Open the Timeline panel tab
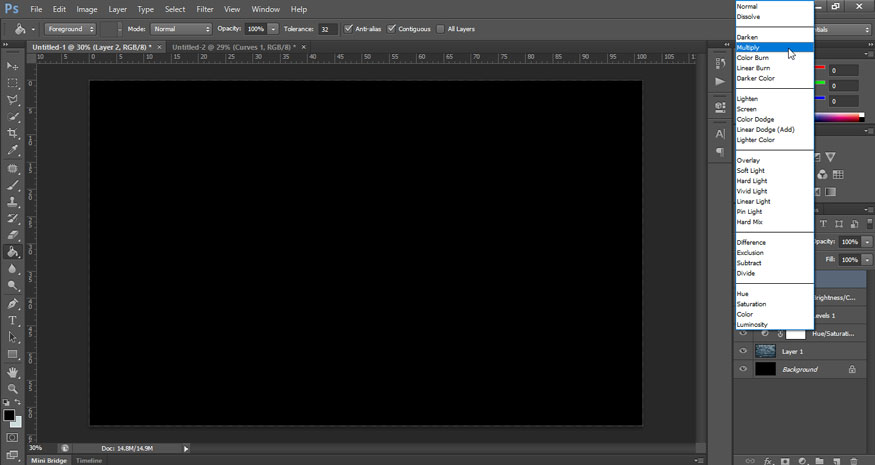The width and height of the screenshot is (875, 465). [x=89, y=460]
